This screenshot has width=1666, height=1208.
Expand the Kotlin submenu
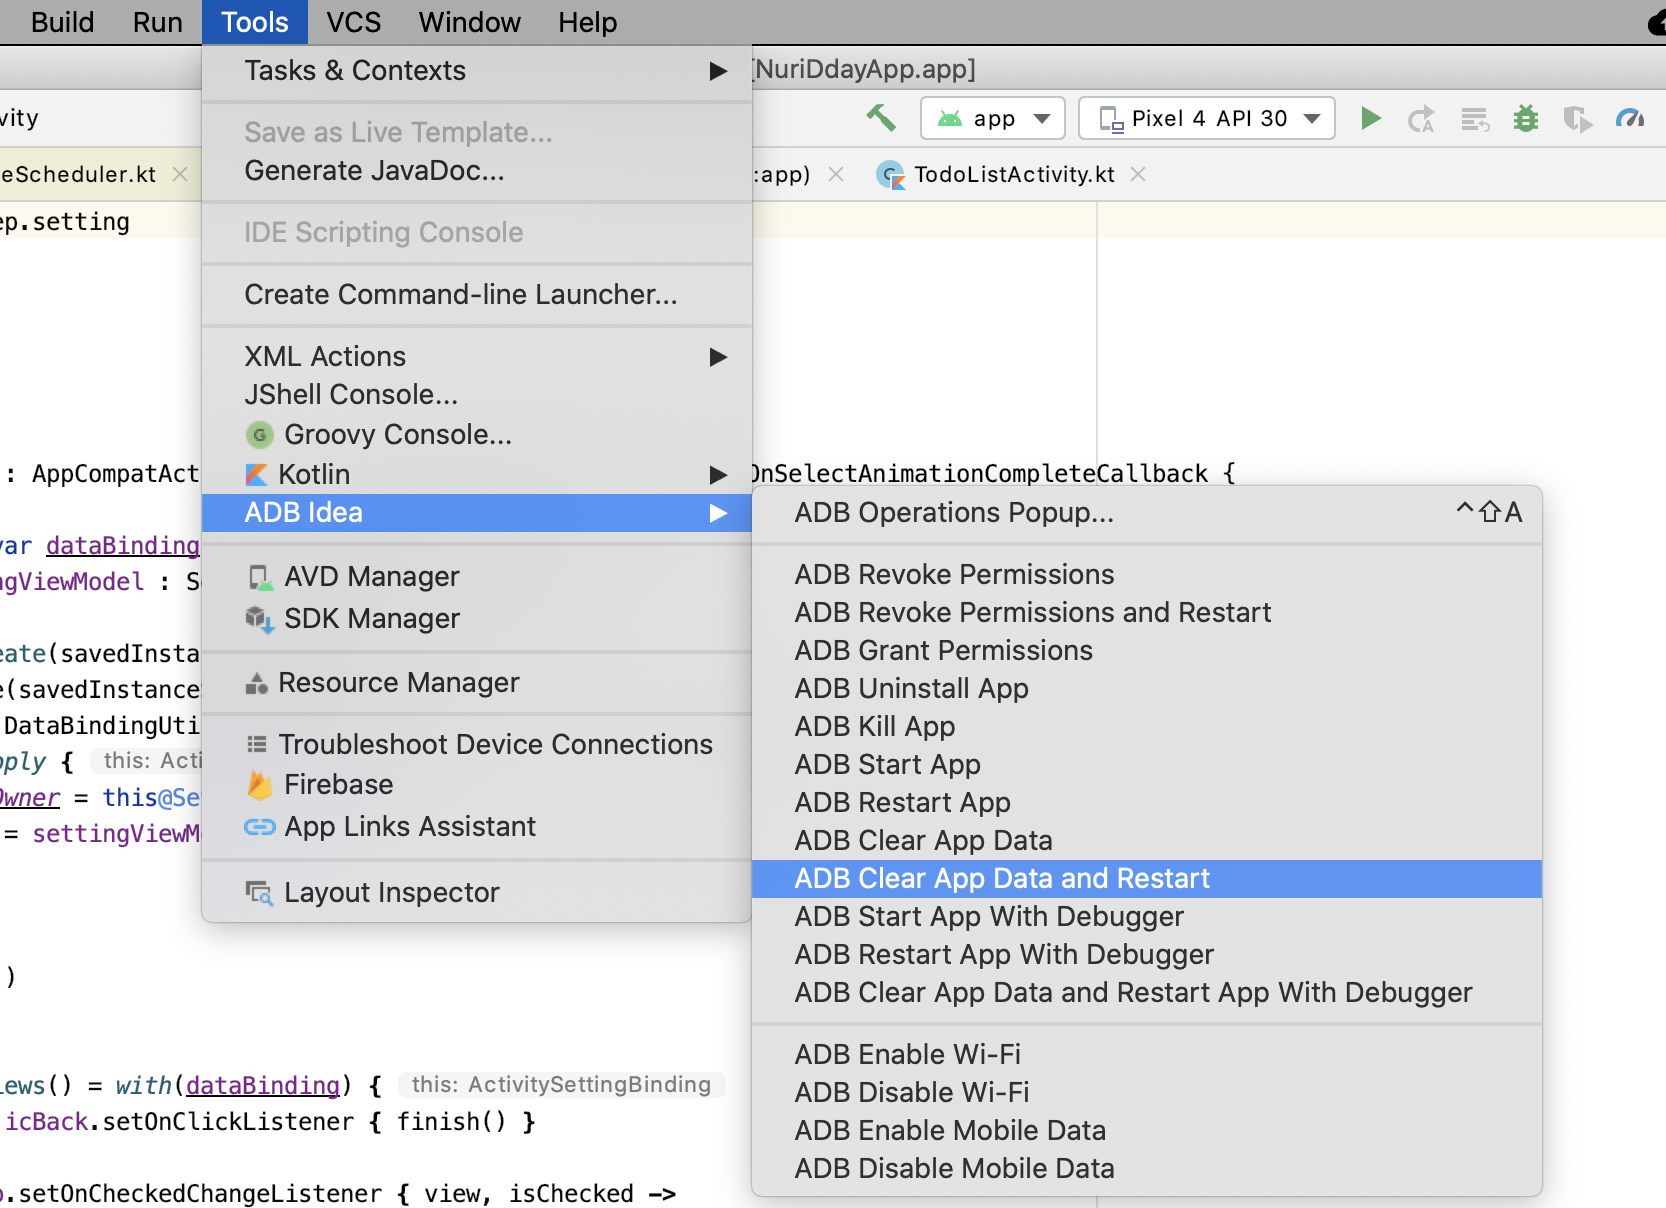[x=477, y=474]
